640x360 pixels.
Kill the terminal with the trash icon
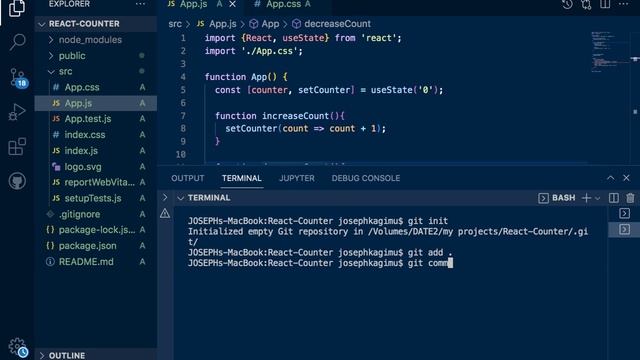(x=631, y=198)
